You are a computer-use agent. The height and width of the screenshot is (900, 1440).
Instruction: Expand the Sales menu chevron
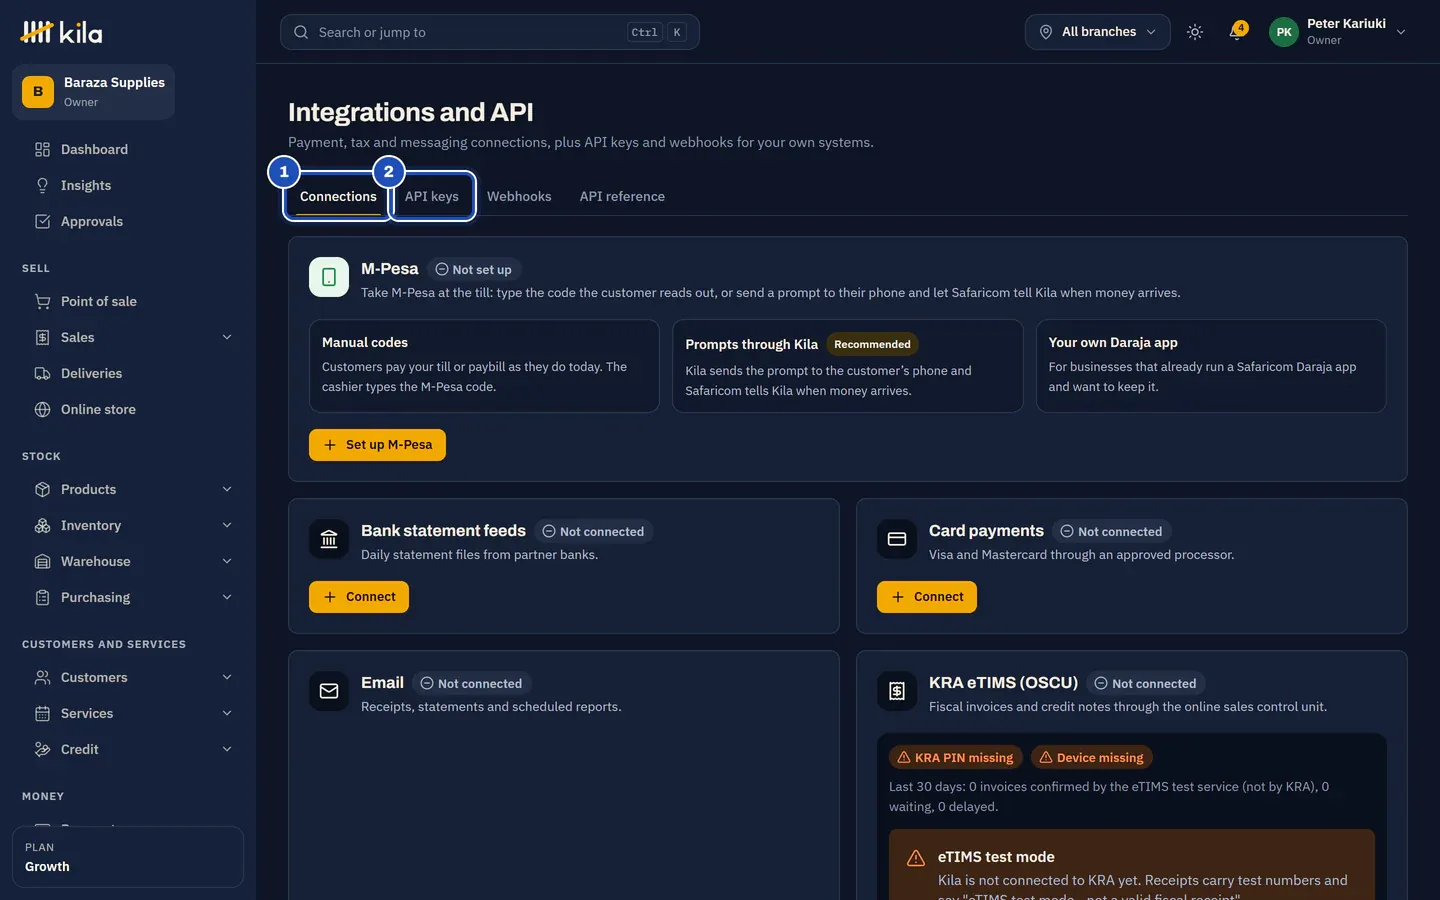point(227,337)
